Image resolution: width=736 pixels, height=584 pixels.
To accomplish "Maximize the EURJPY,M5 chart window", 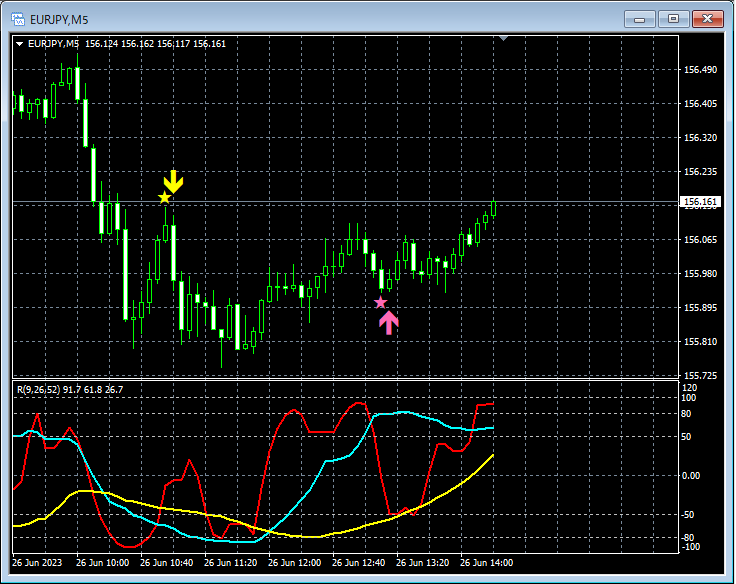I will tap(673, 19).
